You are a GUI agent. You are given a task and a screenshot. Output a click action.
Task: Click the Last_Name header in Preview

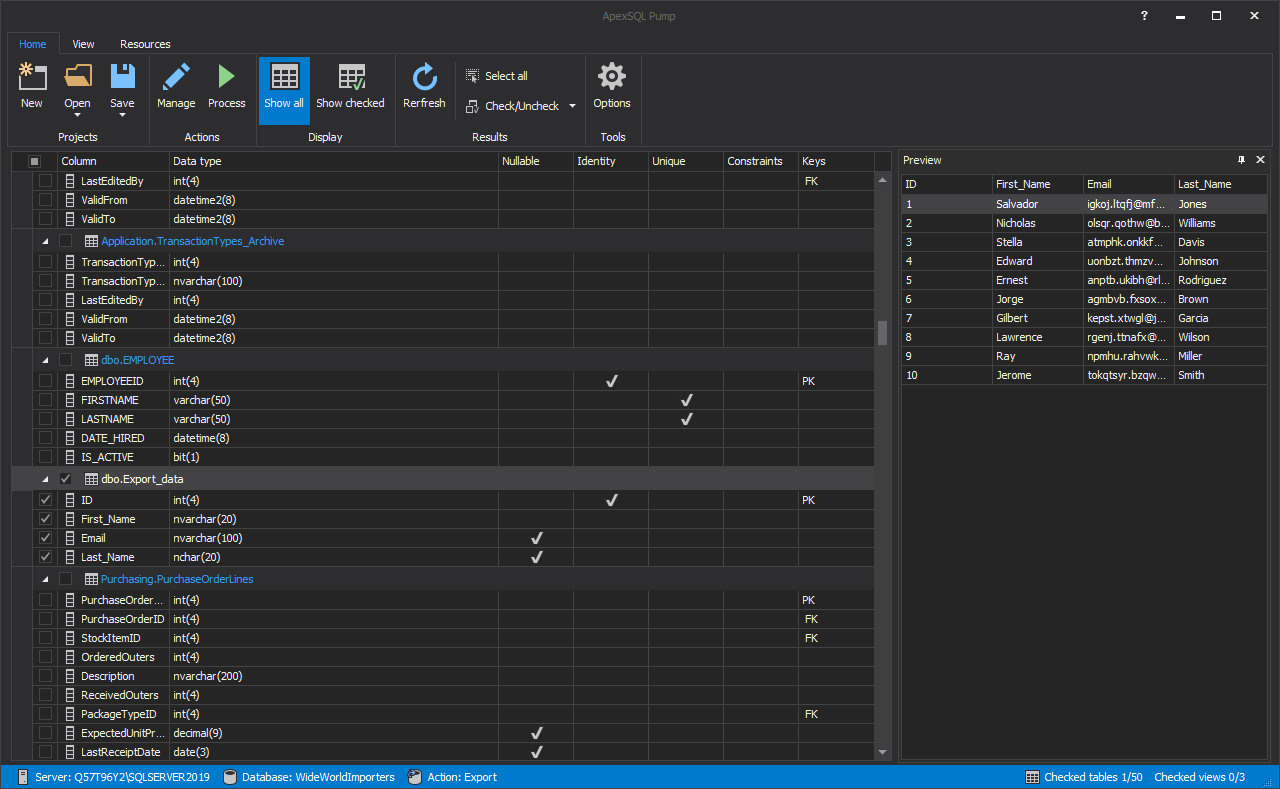[1220, 184]
